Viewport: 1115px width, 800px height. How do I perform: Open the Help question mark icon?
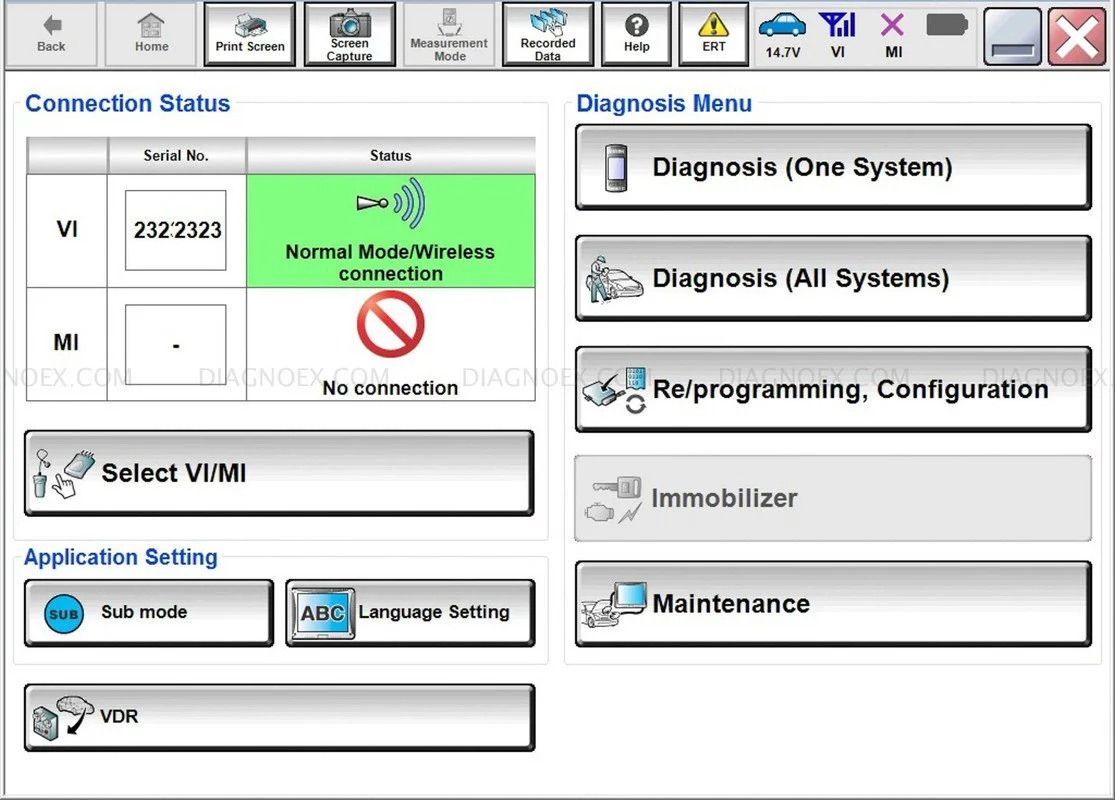pyautogui.click(x=636, y=34)
